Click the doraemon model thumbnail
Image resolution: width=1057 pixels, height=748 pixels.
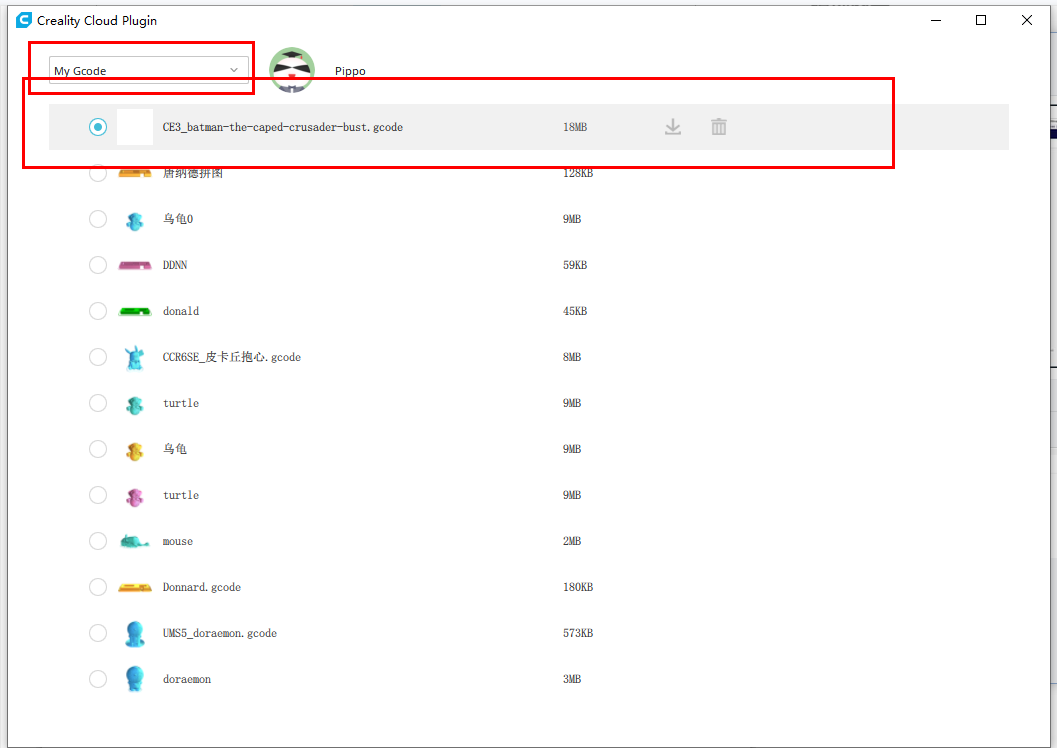[x=135, y=678]
